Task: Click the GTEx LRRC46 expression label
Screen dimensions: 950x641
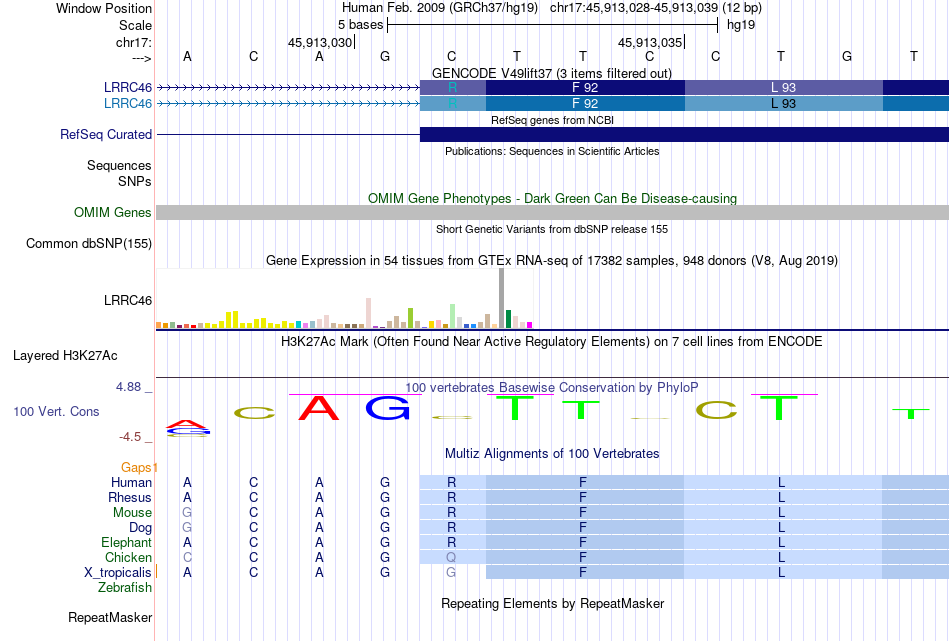Action: tap(127, 301)
